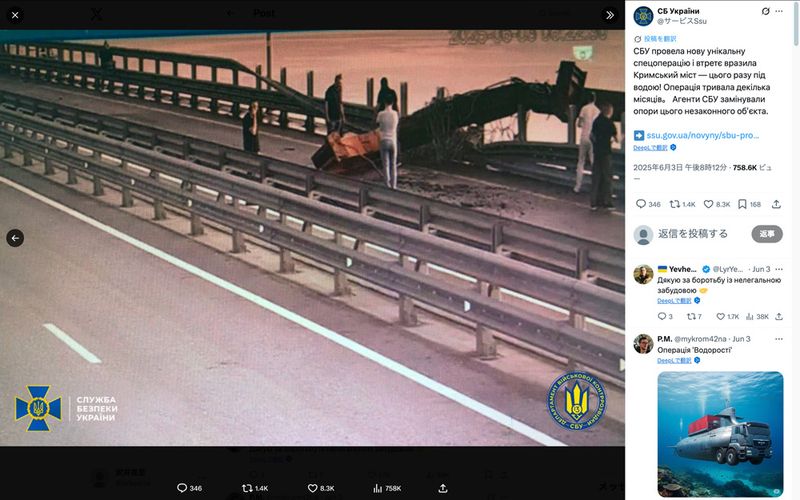View analytics via the 758K views icon below the image

click(x=387, y=488)
